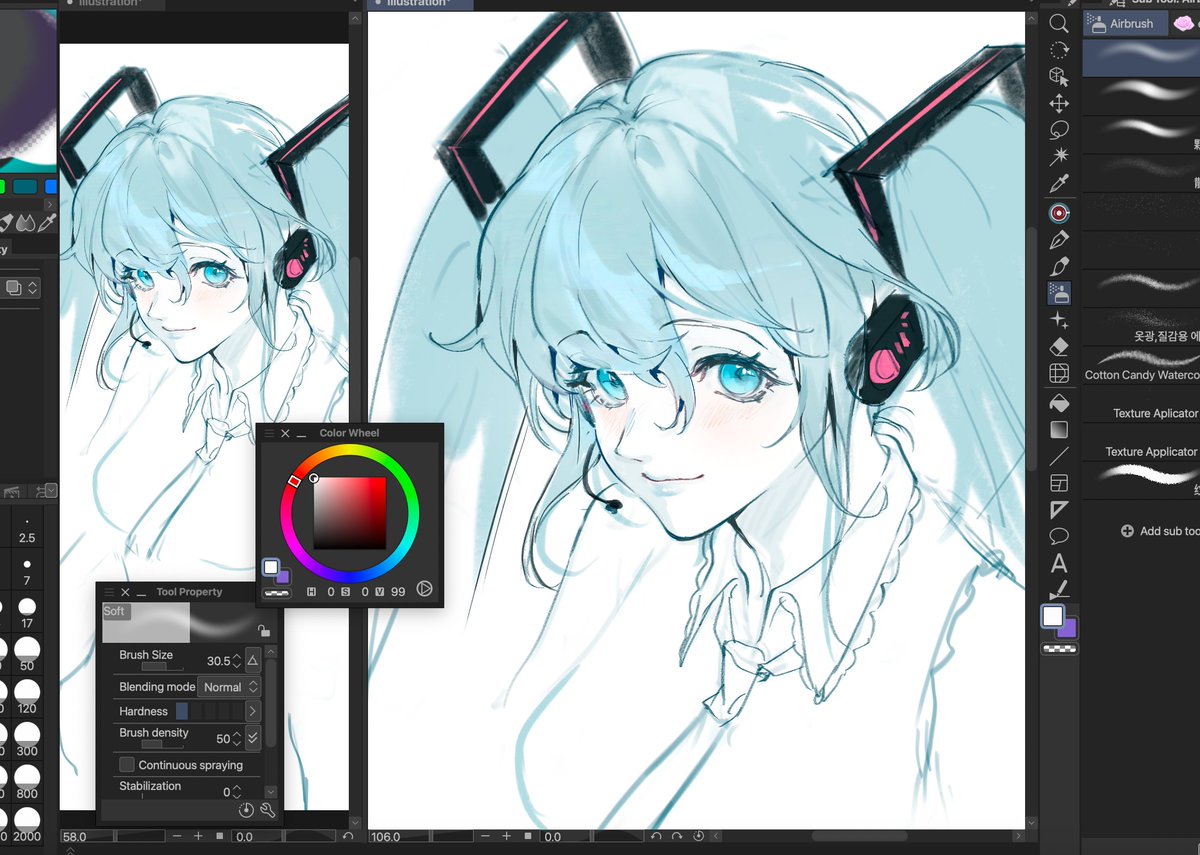Click the main color swatch below the toolbar

(x=1053, y=617)
